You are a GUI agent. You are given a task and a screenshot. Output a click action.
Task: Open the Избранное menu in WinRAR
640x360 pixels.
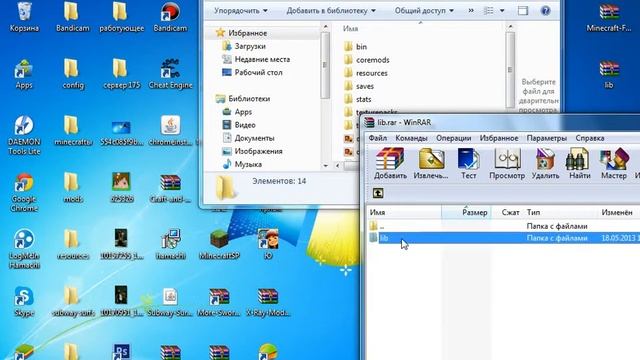tap(499, 138)
